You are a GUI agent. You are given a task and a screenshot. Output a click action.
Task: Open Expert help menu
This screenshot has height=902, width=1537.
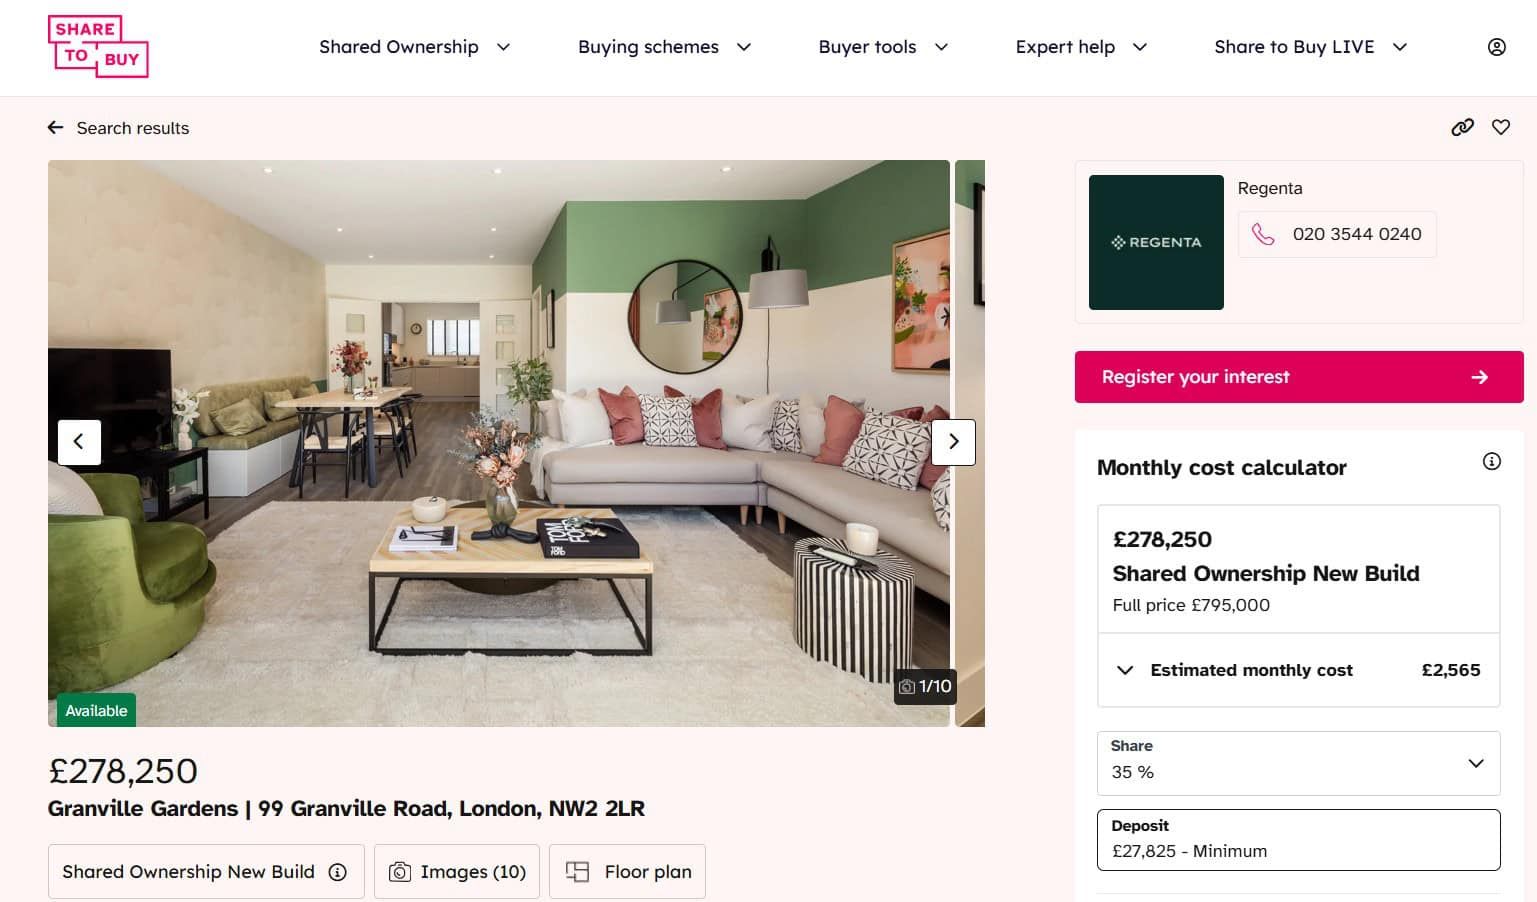[1081, 47]
